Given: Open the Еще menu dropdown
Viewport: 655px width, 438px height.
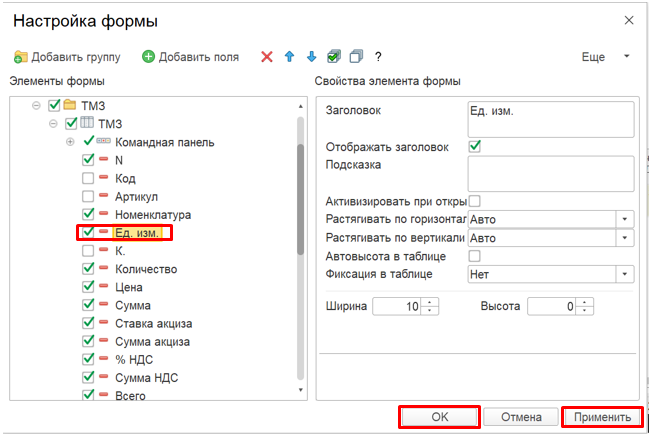Looking at the screenshot, I should coord(627,56).
